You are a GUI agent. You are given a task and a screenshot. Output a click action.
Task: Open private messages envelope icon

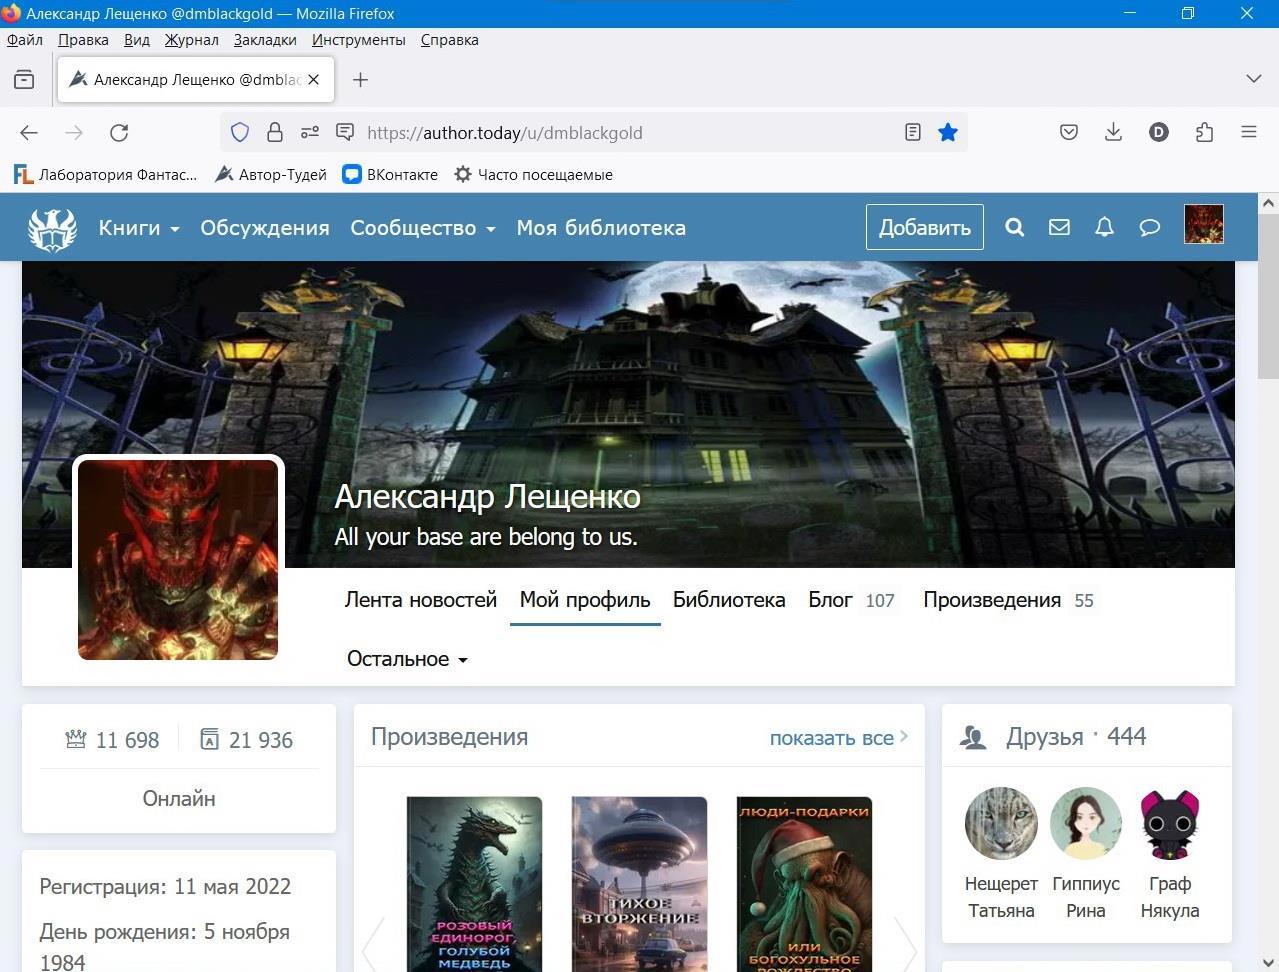click(1059, 227)
